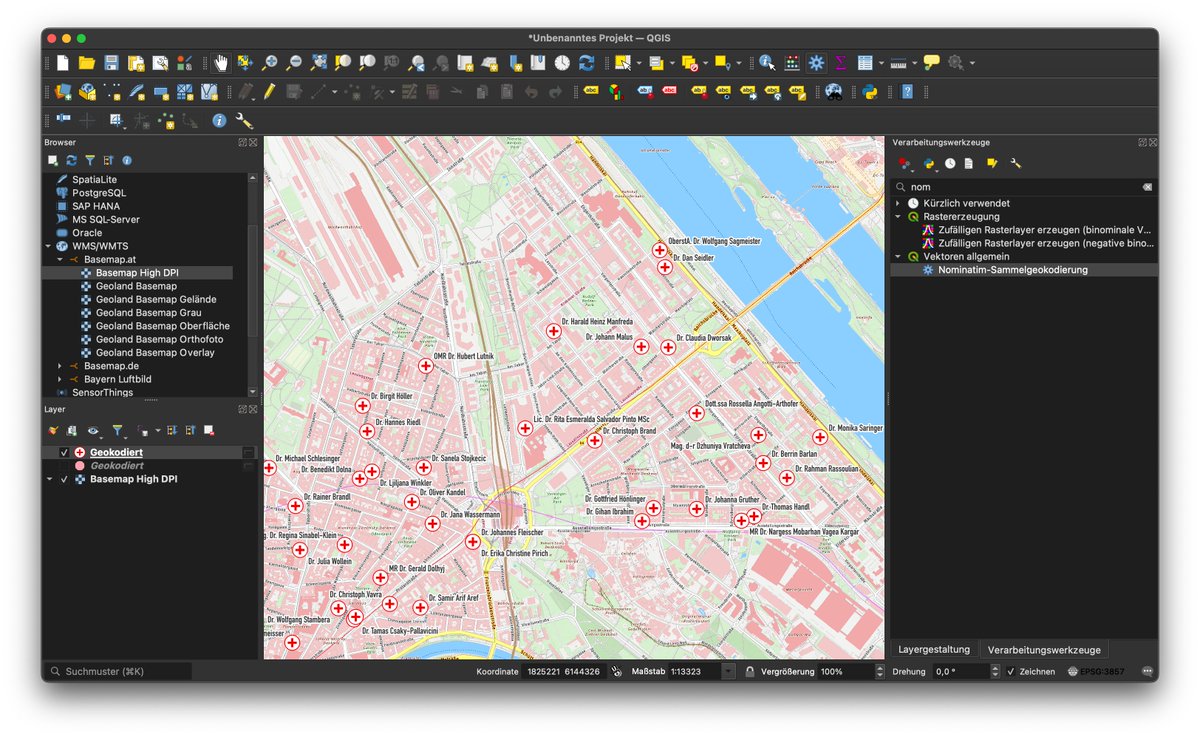Click the Vergrößerung magnifier value field
This screenshot has width=1200, height=737.
(x=848, y=671)
